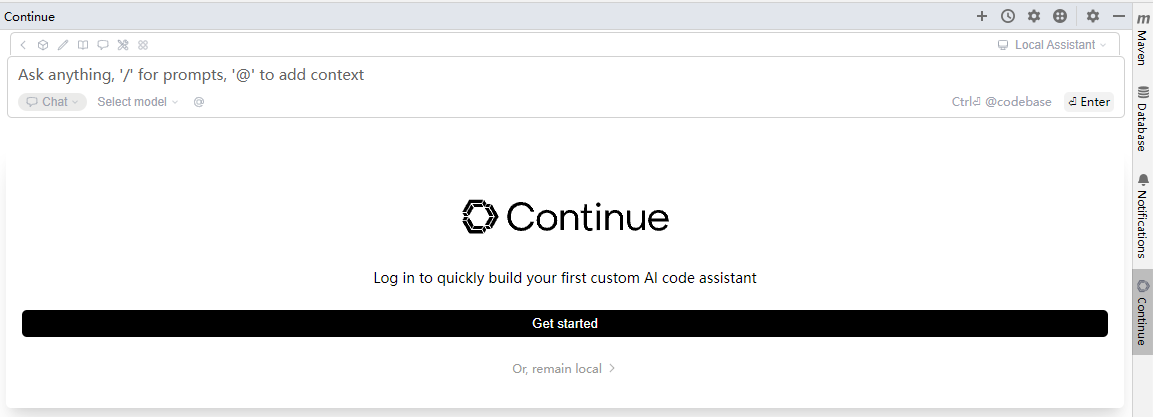Viewport: 1153px width, 417px height.
Task: Click the cube models icon in toolbar
Action: click(x=43, y=45)
